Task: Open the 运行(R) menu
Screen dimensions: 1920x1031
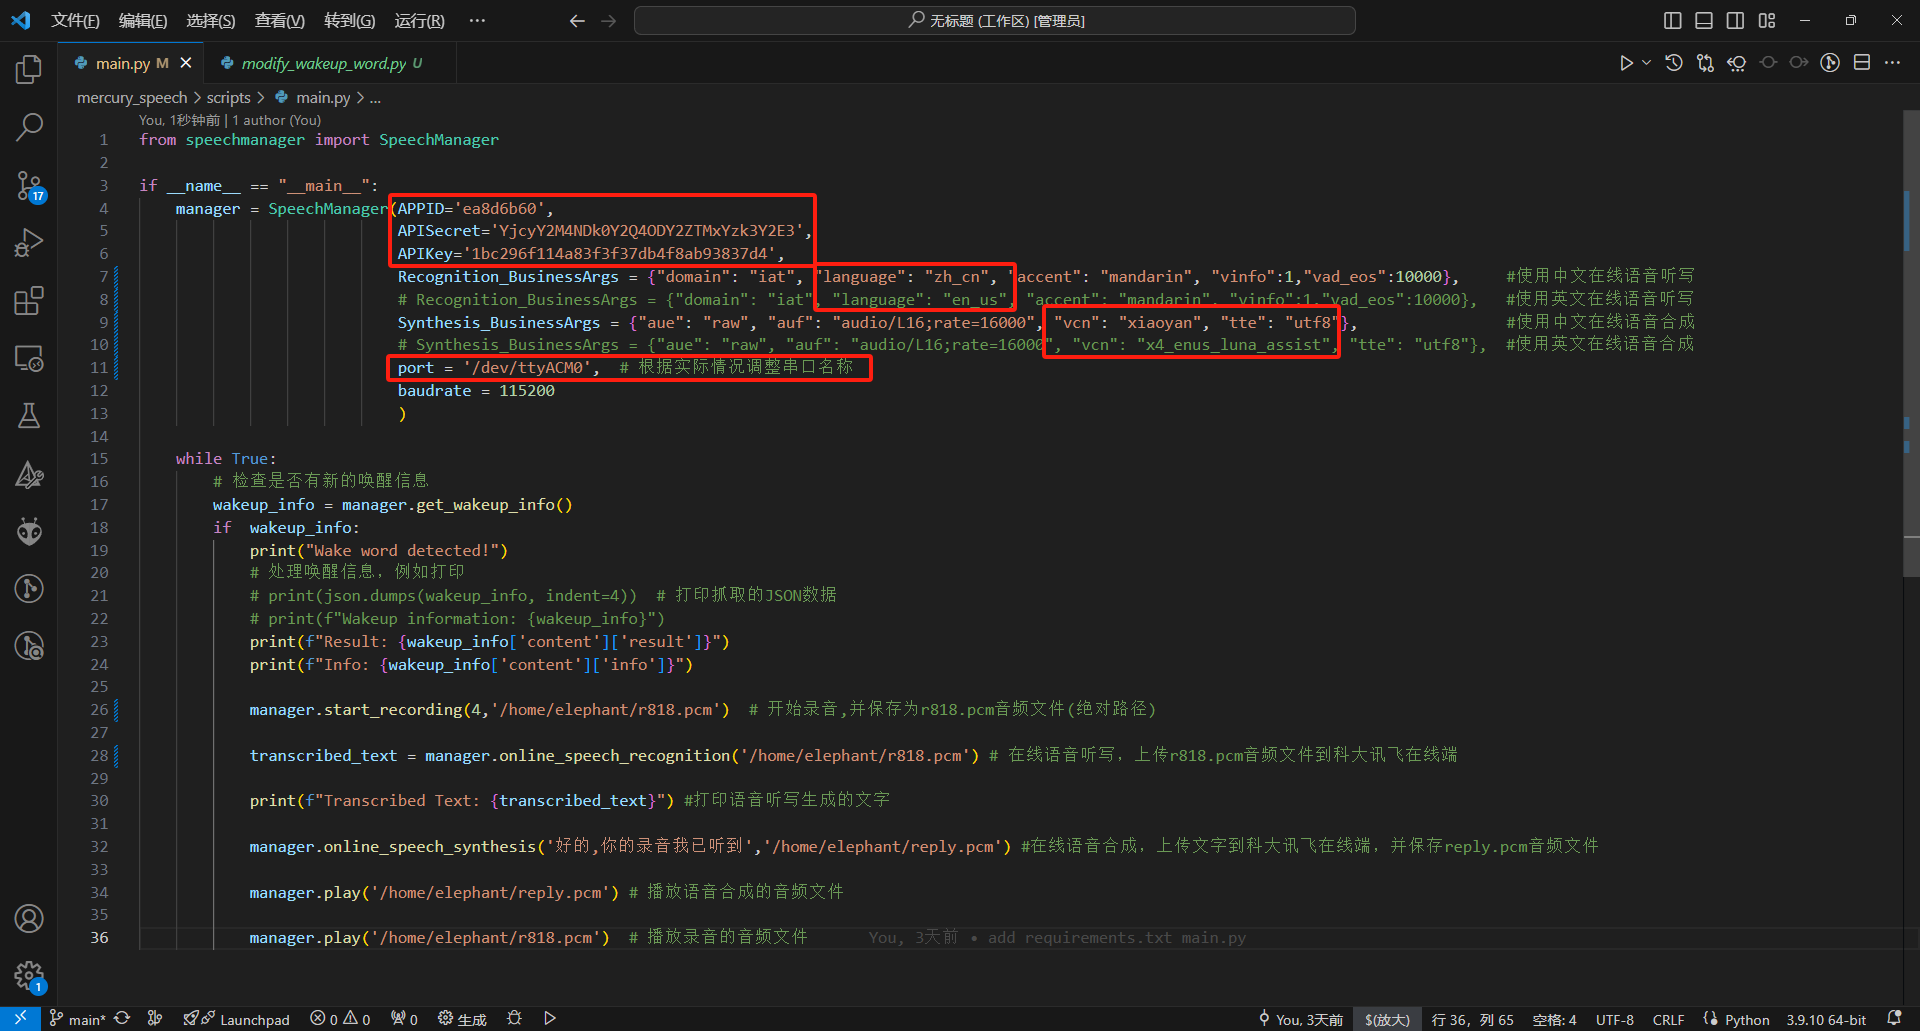Action: 420,20
